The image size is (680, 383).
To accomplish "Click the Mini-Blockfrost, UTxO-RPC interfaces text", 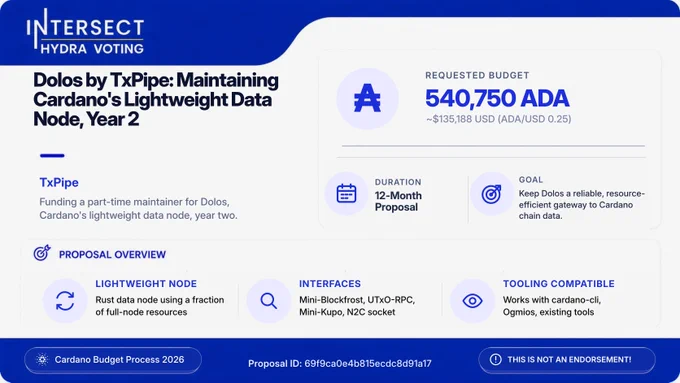I will tap(357, 306).
